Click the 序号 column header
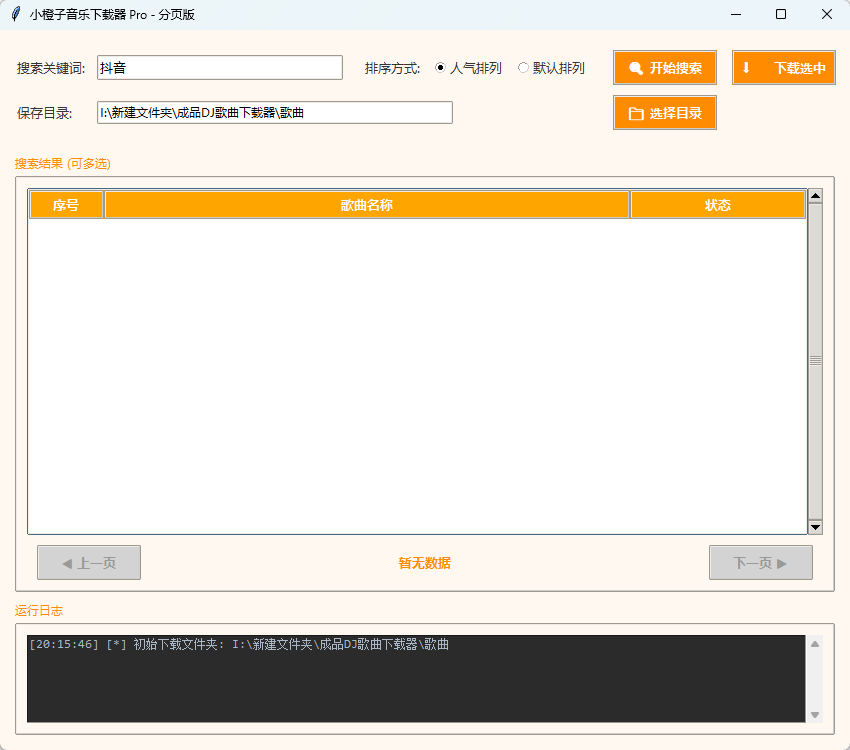This screenshot has height=750, width=850. pos(66,205)
